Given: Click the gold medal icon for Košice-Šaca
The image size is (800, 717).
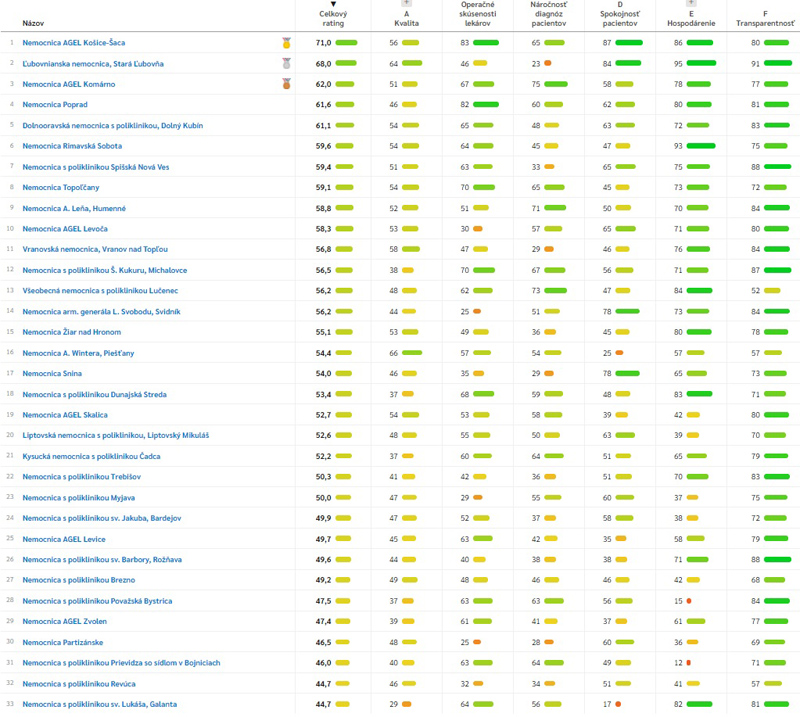Looking at the screenshot, I should point(287,43).
